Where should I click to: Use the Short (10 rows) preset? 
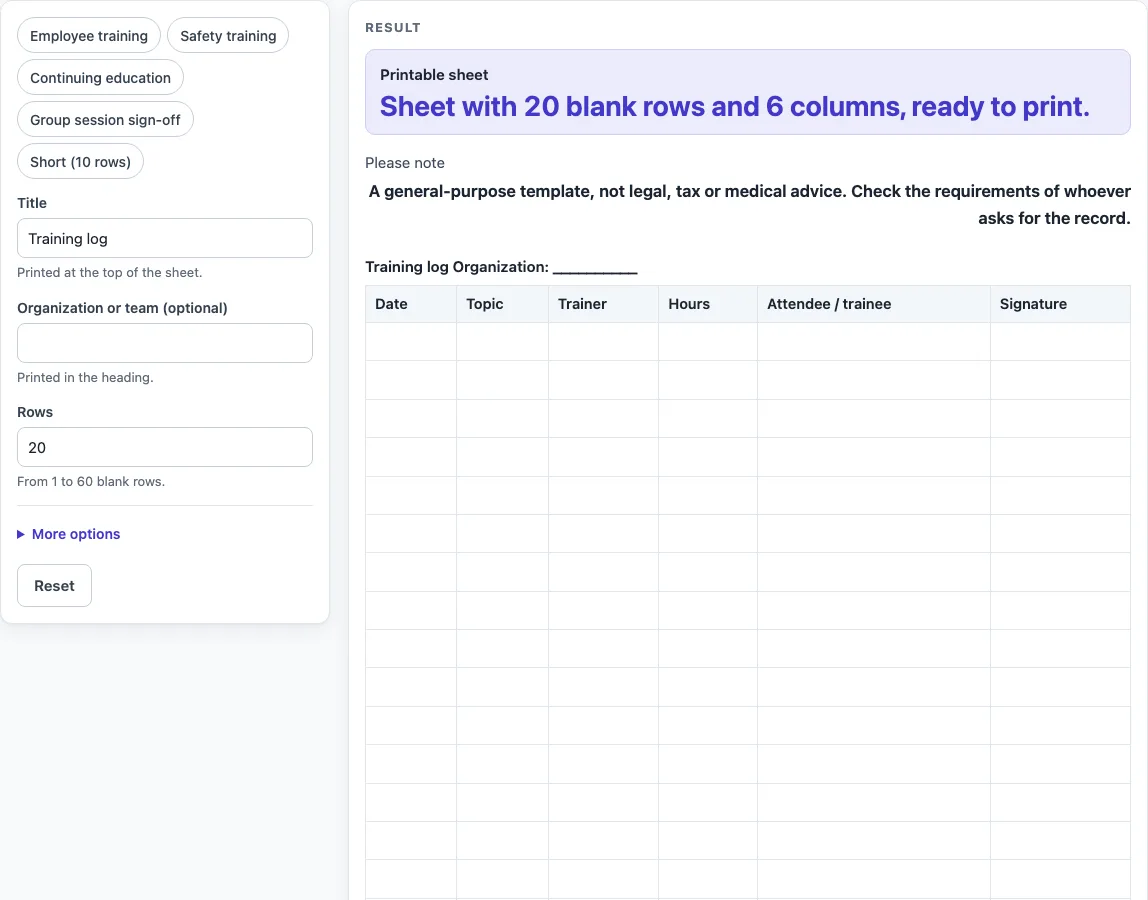coord(81,162)
